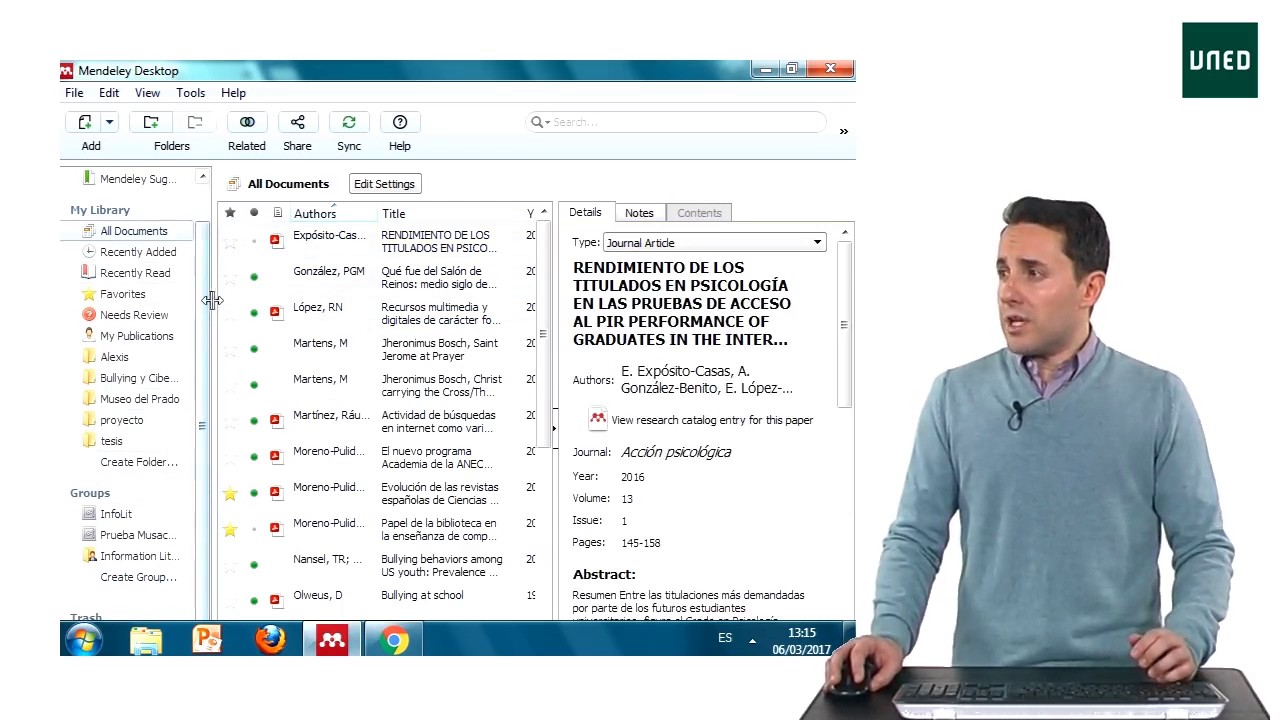Open the File menu
Viewport: 1280px width, 720px height.
point(74,93)
